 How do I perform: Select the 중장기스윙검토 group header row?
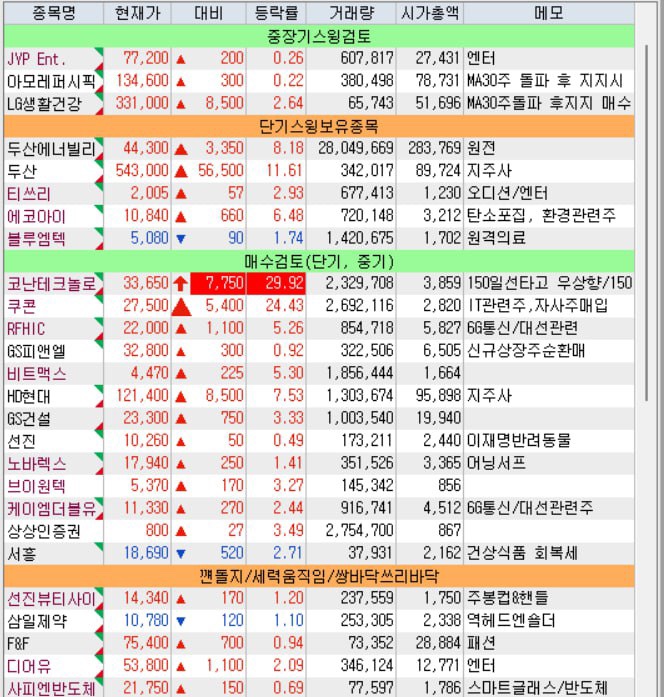tap(319, 36)
